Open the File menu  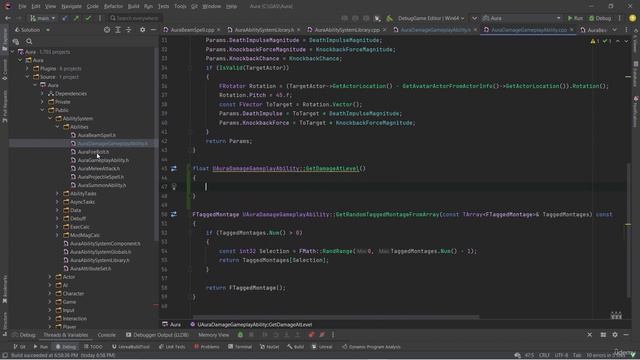pyautogui.click(x=22, y=6)
